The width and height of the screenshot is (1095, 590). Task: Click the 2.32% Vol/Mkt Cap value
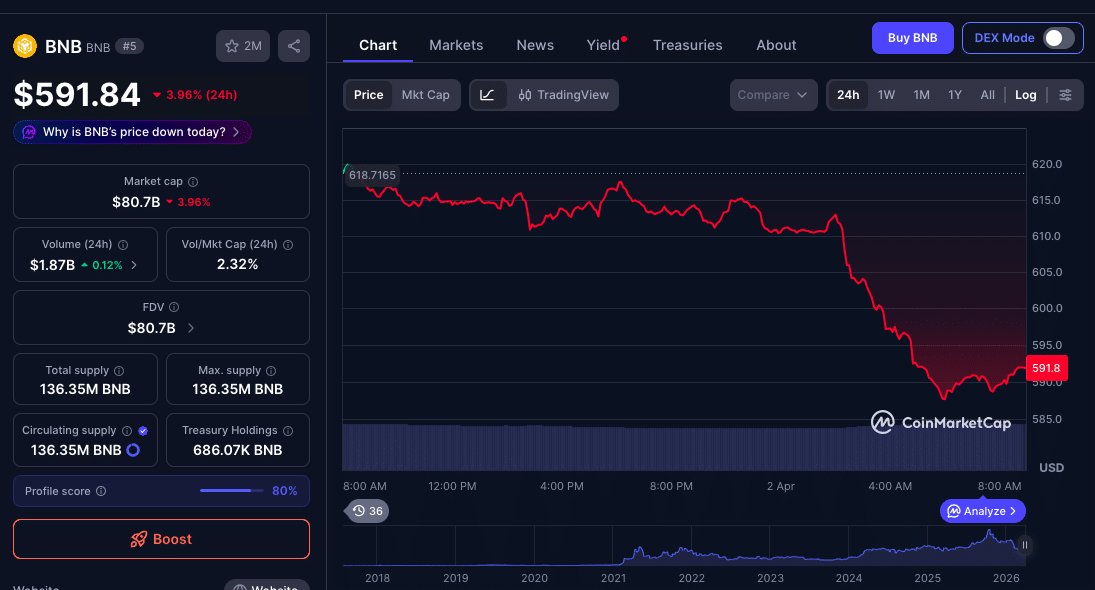pyautogui.click(x=237, y=265)
